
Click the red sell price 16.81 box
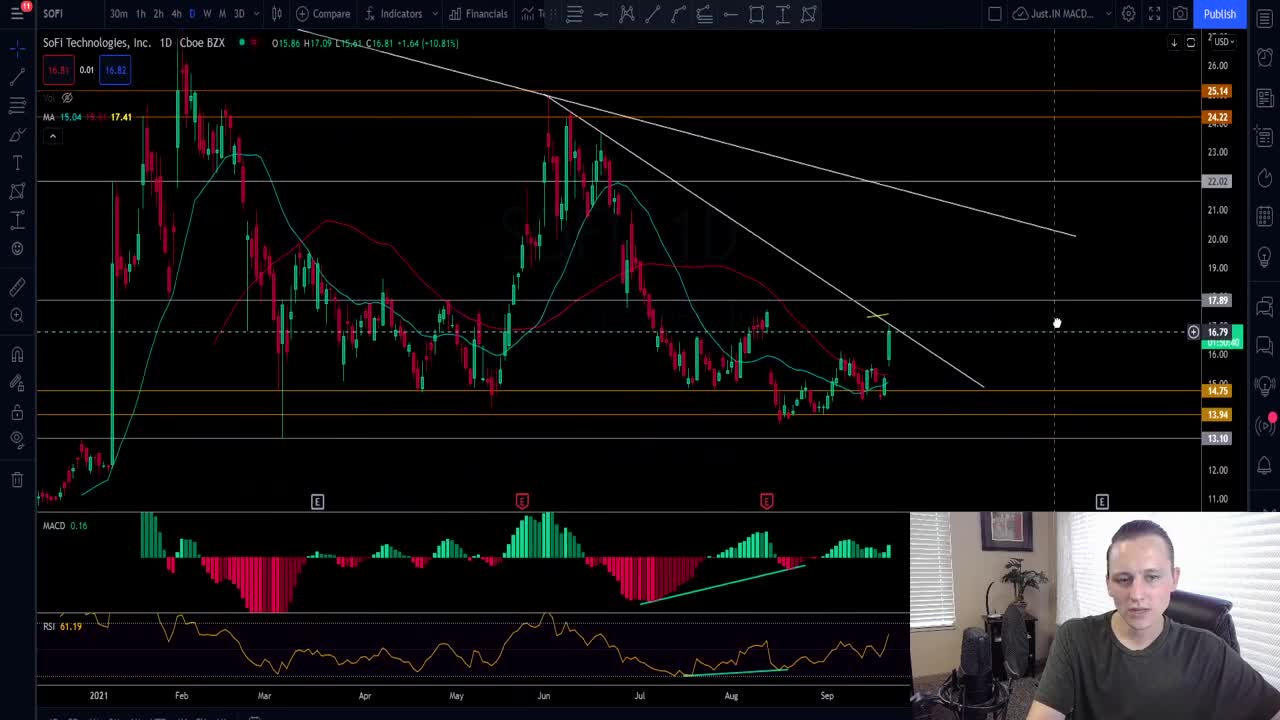pos(58,70)
